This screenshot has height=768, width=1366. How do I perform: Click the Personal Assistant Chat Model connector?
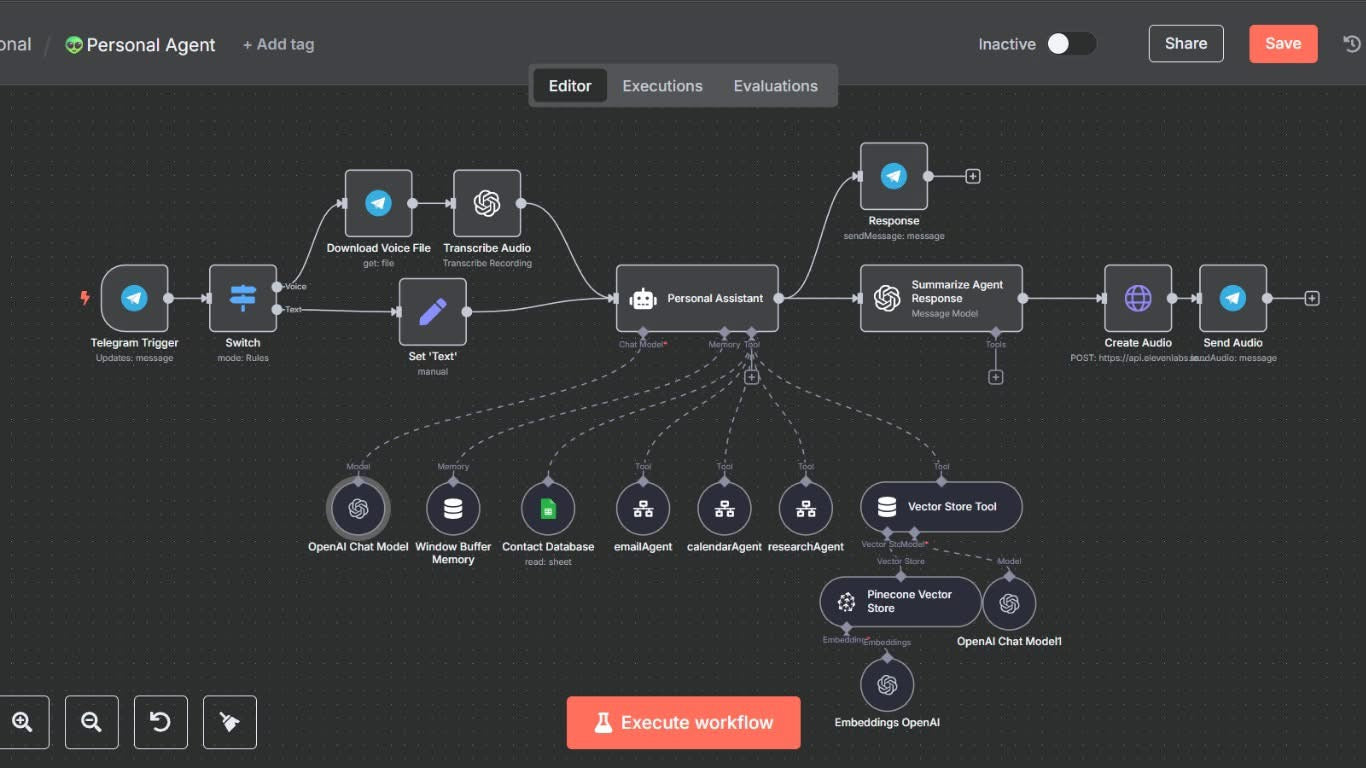(x=643, y=332)
